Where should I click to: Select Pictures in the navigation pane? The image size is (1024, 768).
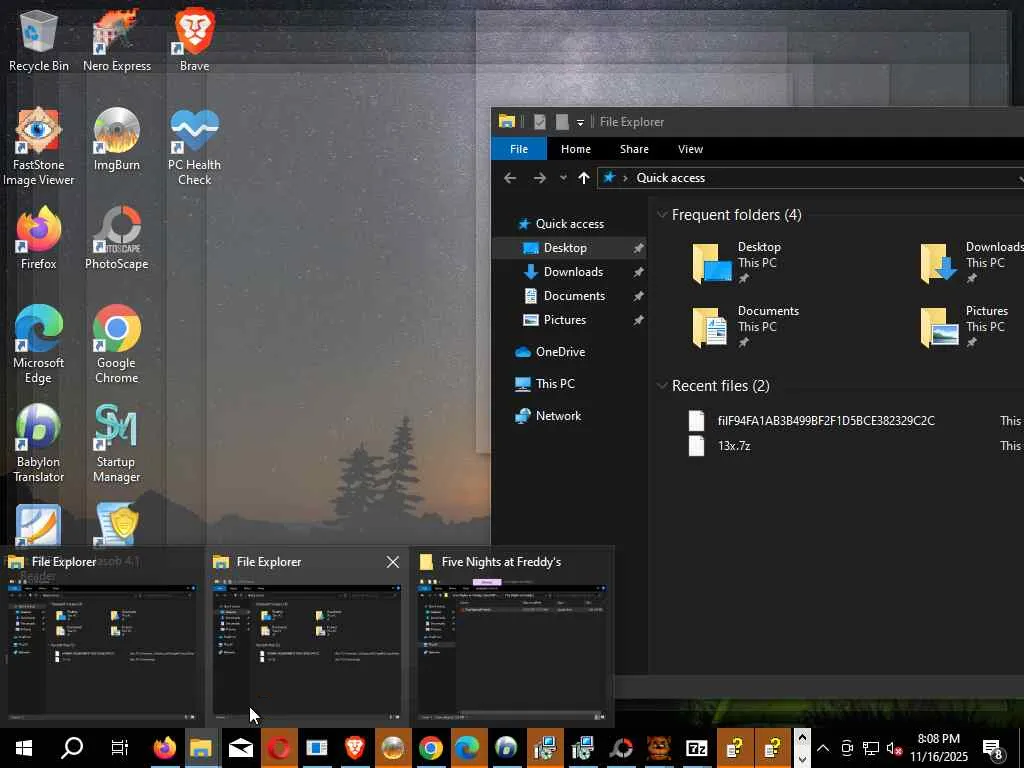[569, 320]
